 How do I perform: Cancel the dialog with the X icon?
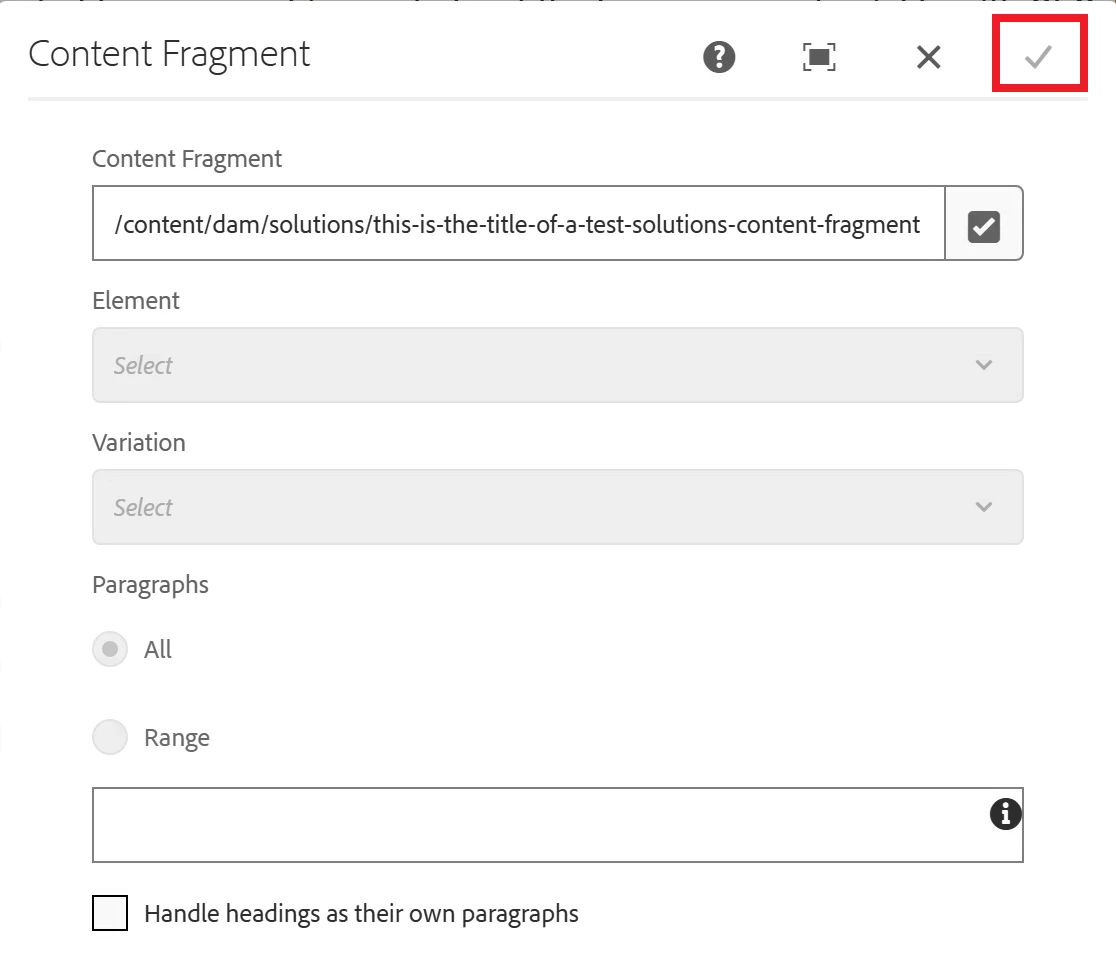click(929, 57)
